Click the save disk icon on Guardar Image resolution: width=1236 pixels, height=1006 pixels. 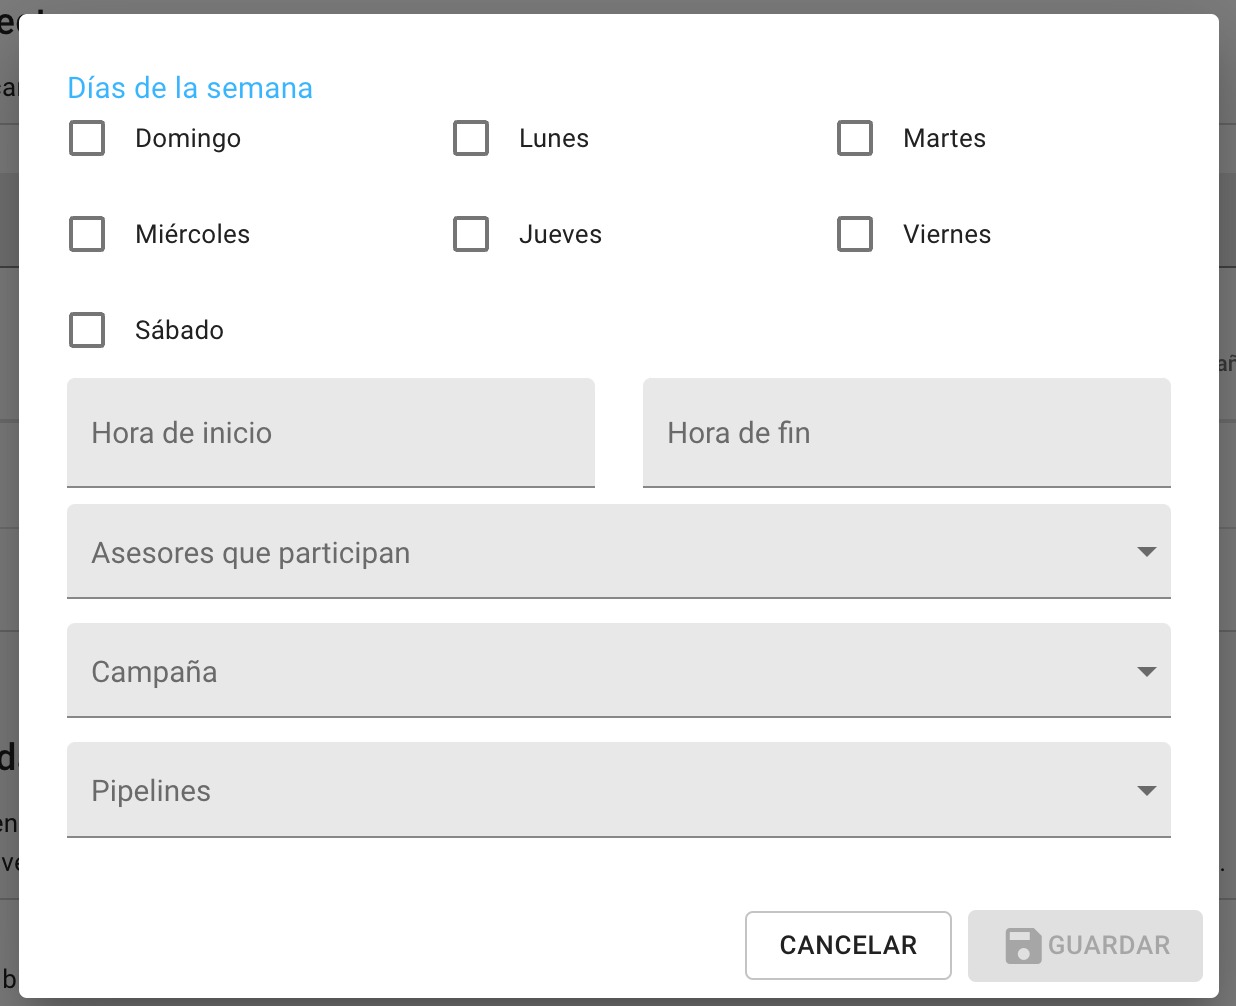coord(1023,945)
